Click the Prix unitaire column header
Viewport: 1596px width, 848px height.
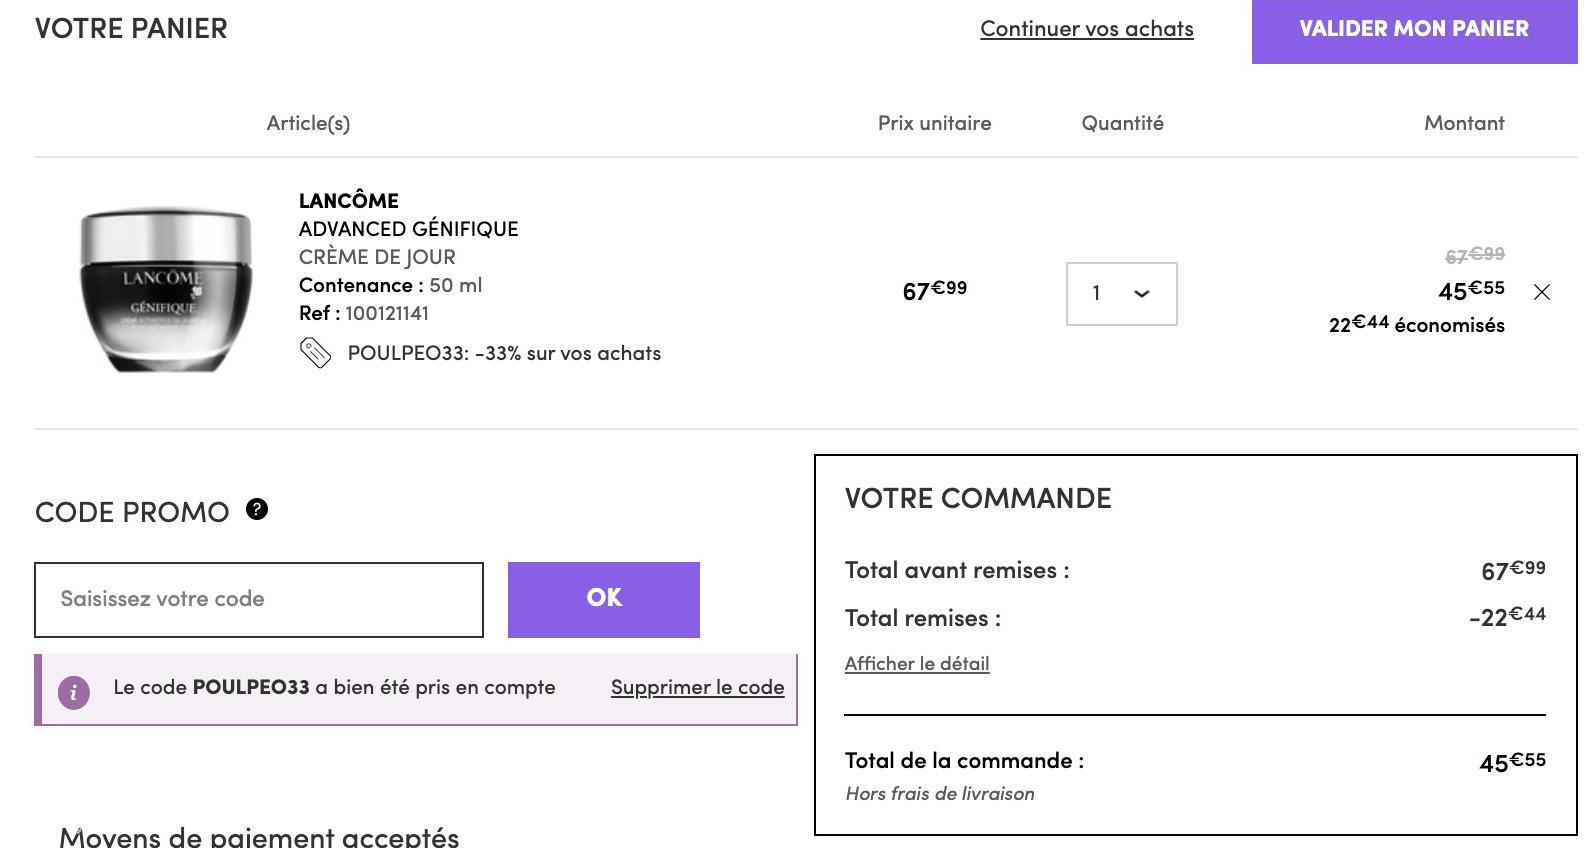pyautogui.click(x=935, y=123)
